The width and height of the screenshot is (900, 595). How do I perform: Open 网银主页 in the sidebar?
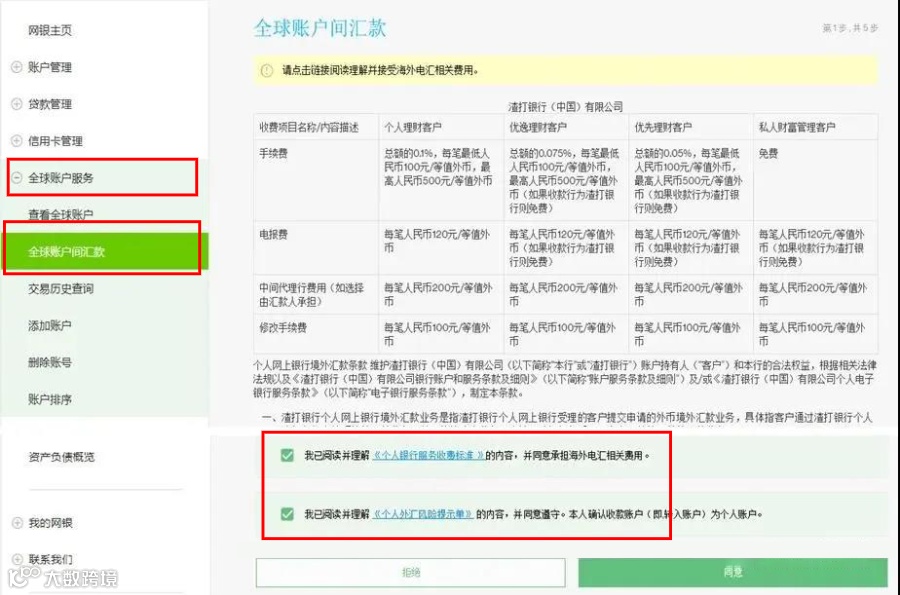point(50,30)
